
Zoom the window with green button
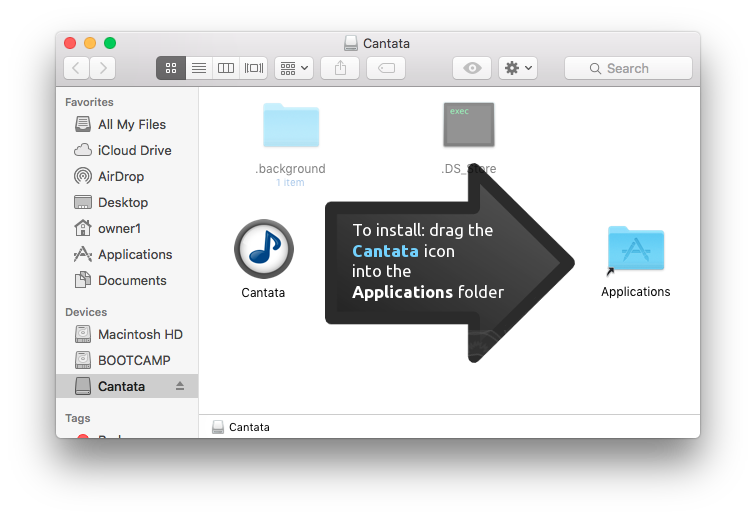point(110,43)
